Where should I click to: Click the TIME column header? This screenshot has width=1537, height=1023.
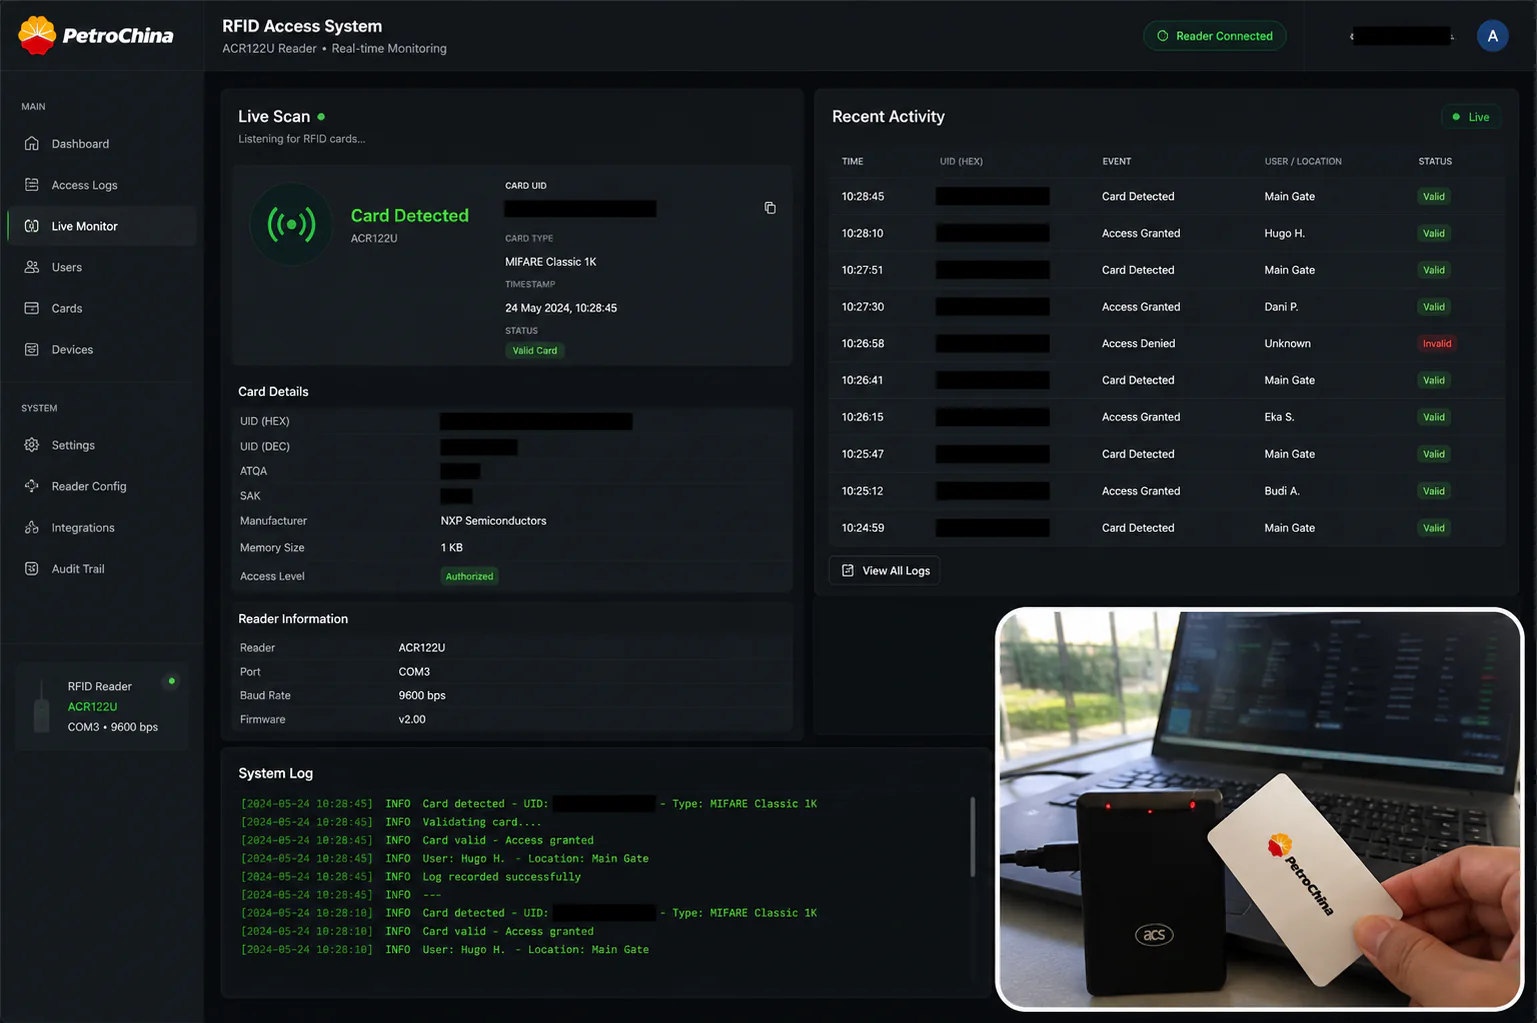(852, 161)
